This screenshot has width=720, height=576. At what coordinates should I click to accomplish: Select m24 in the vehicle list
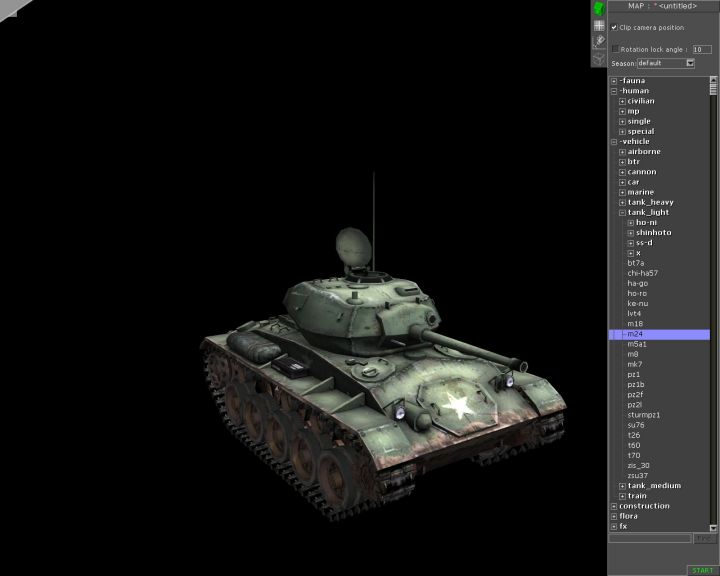(635, 334)
